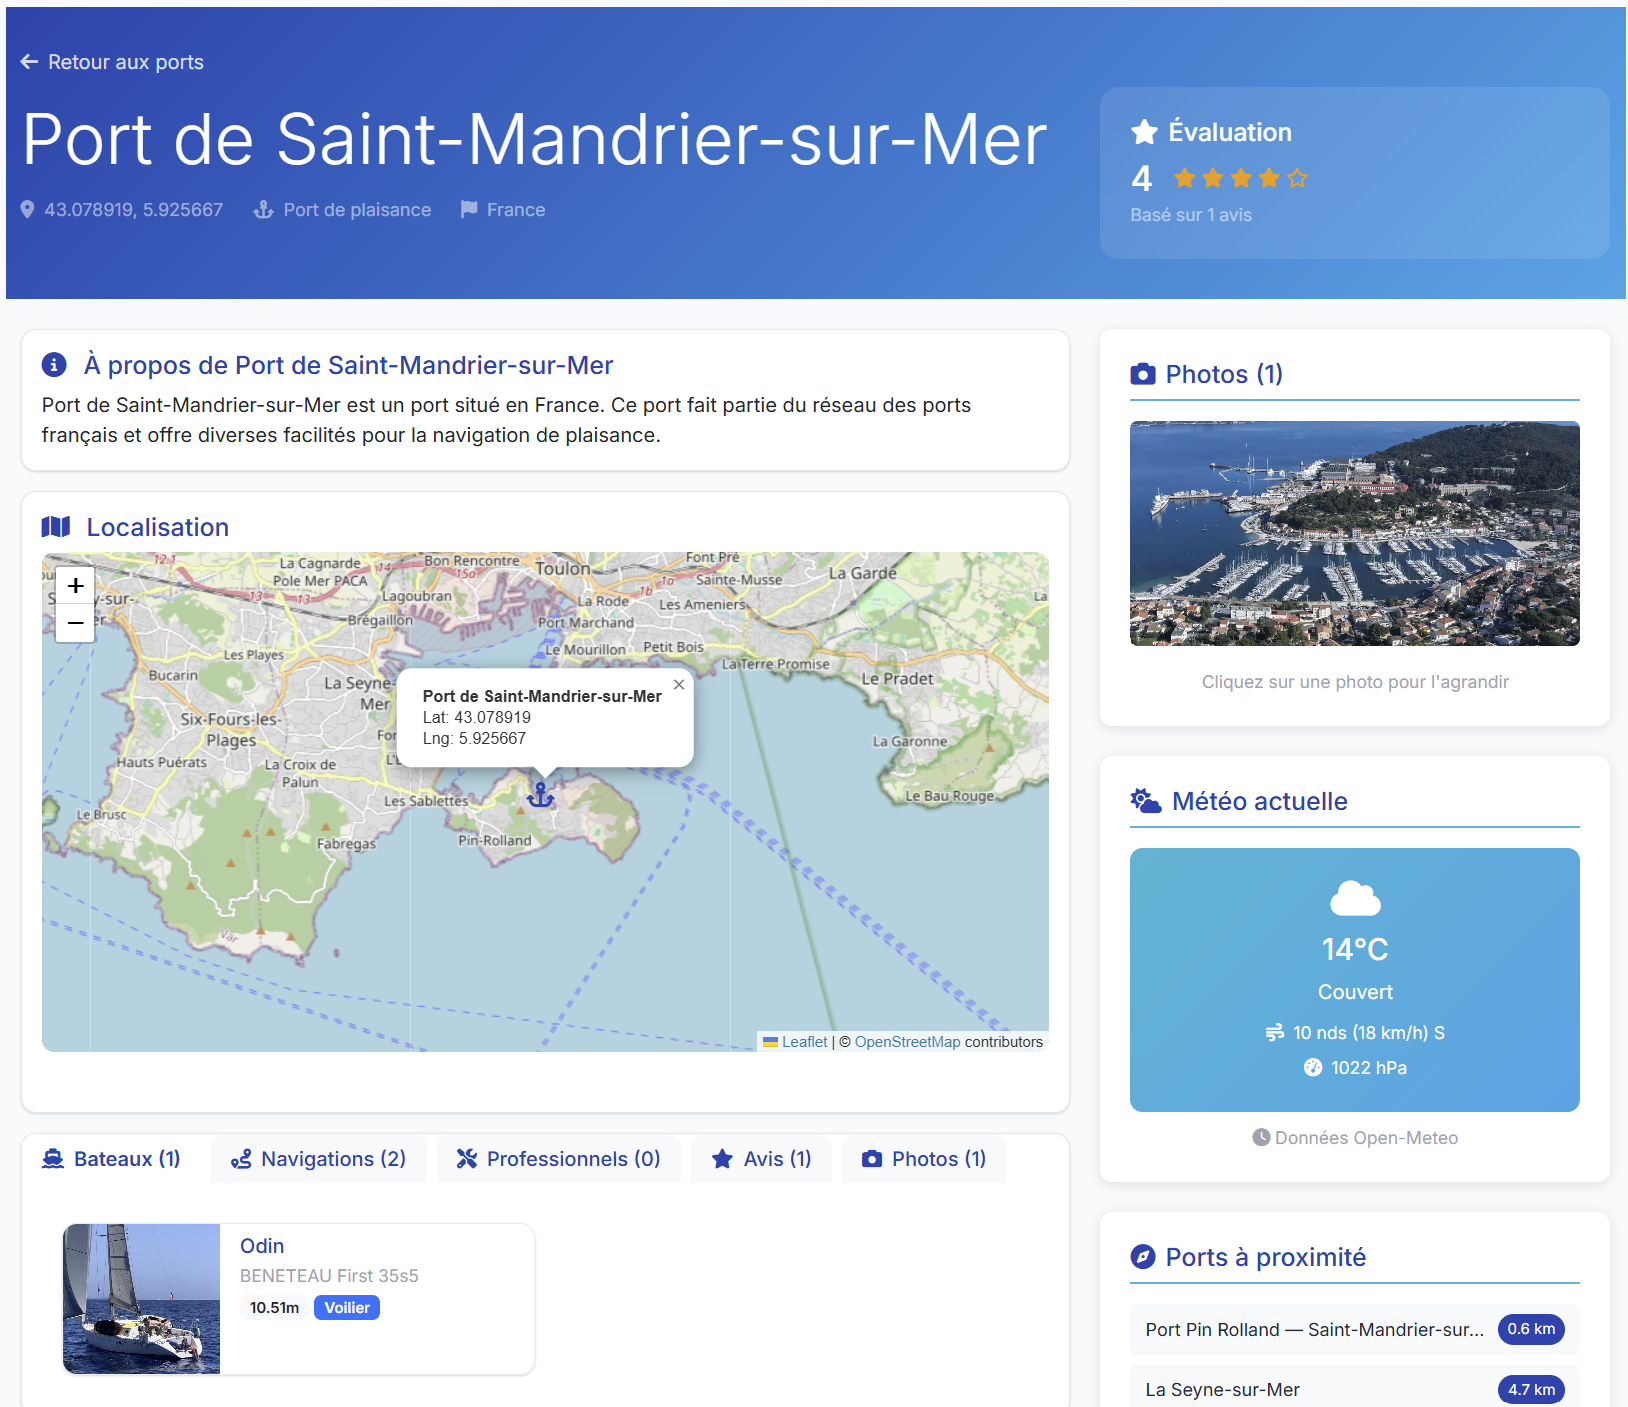The image size is (1628, 1407).
Task: Click the anchor marker on the map
Action: point(540,797)
